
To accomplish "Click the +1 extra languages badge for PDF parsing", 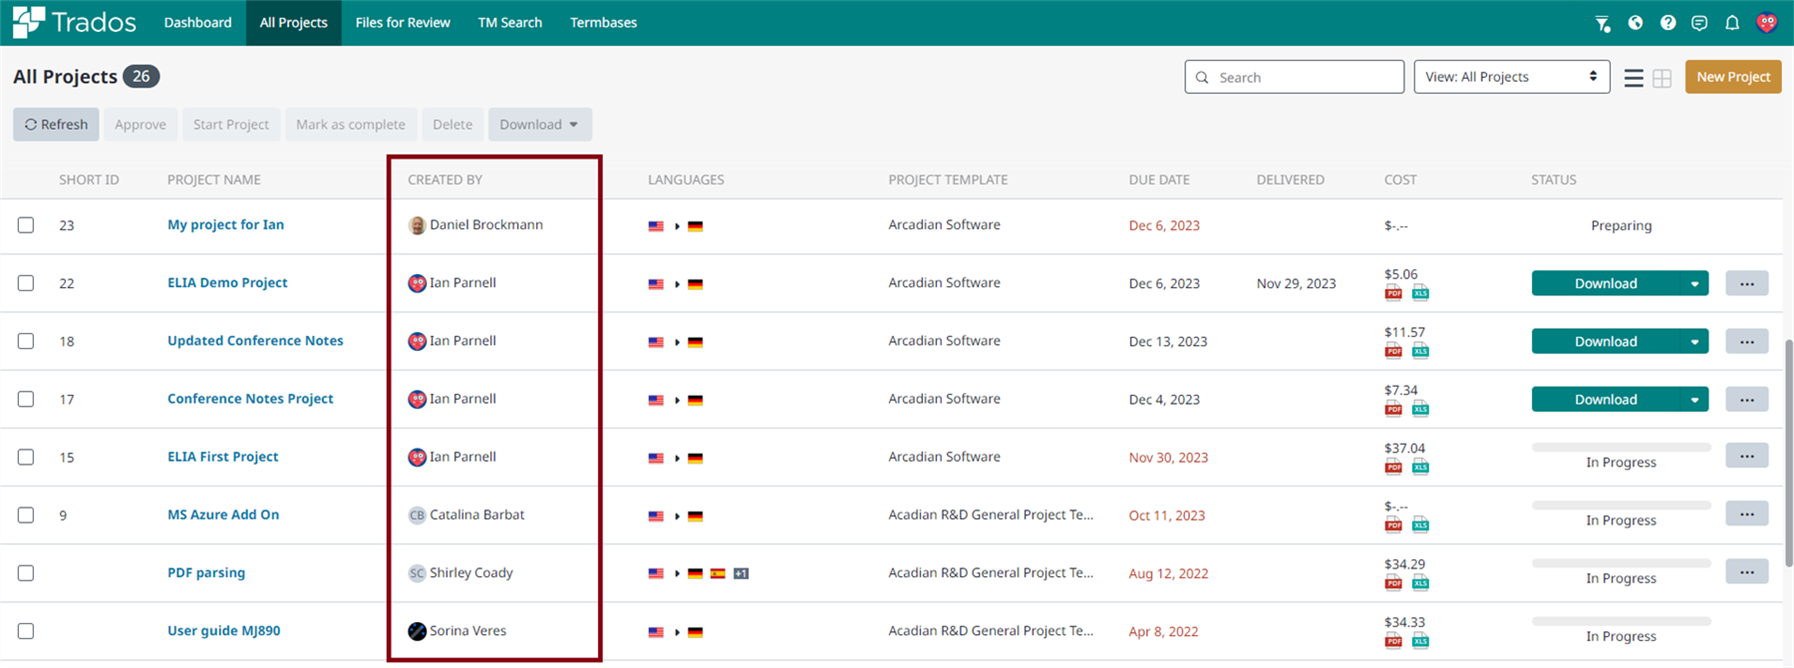I will click(741, 573).
